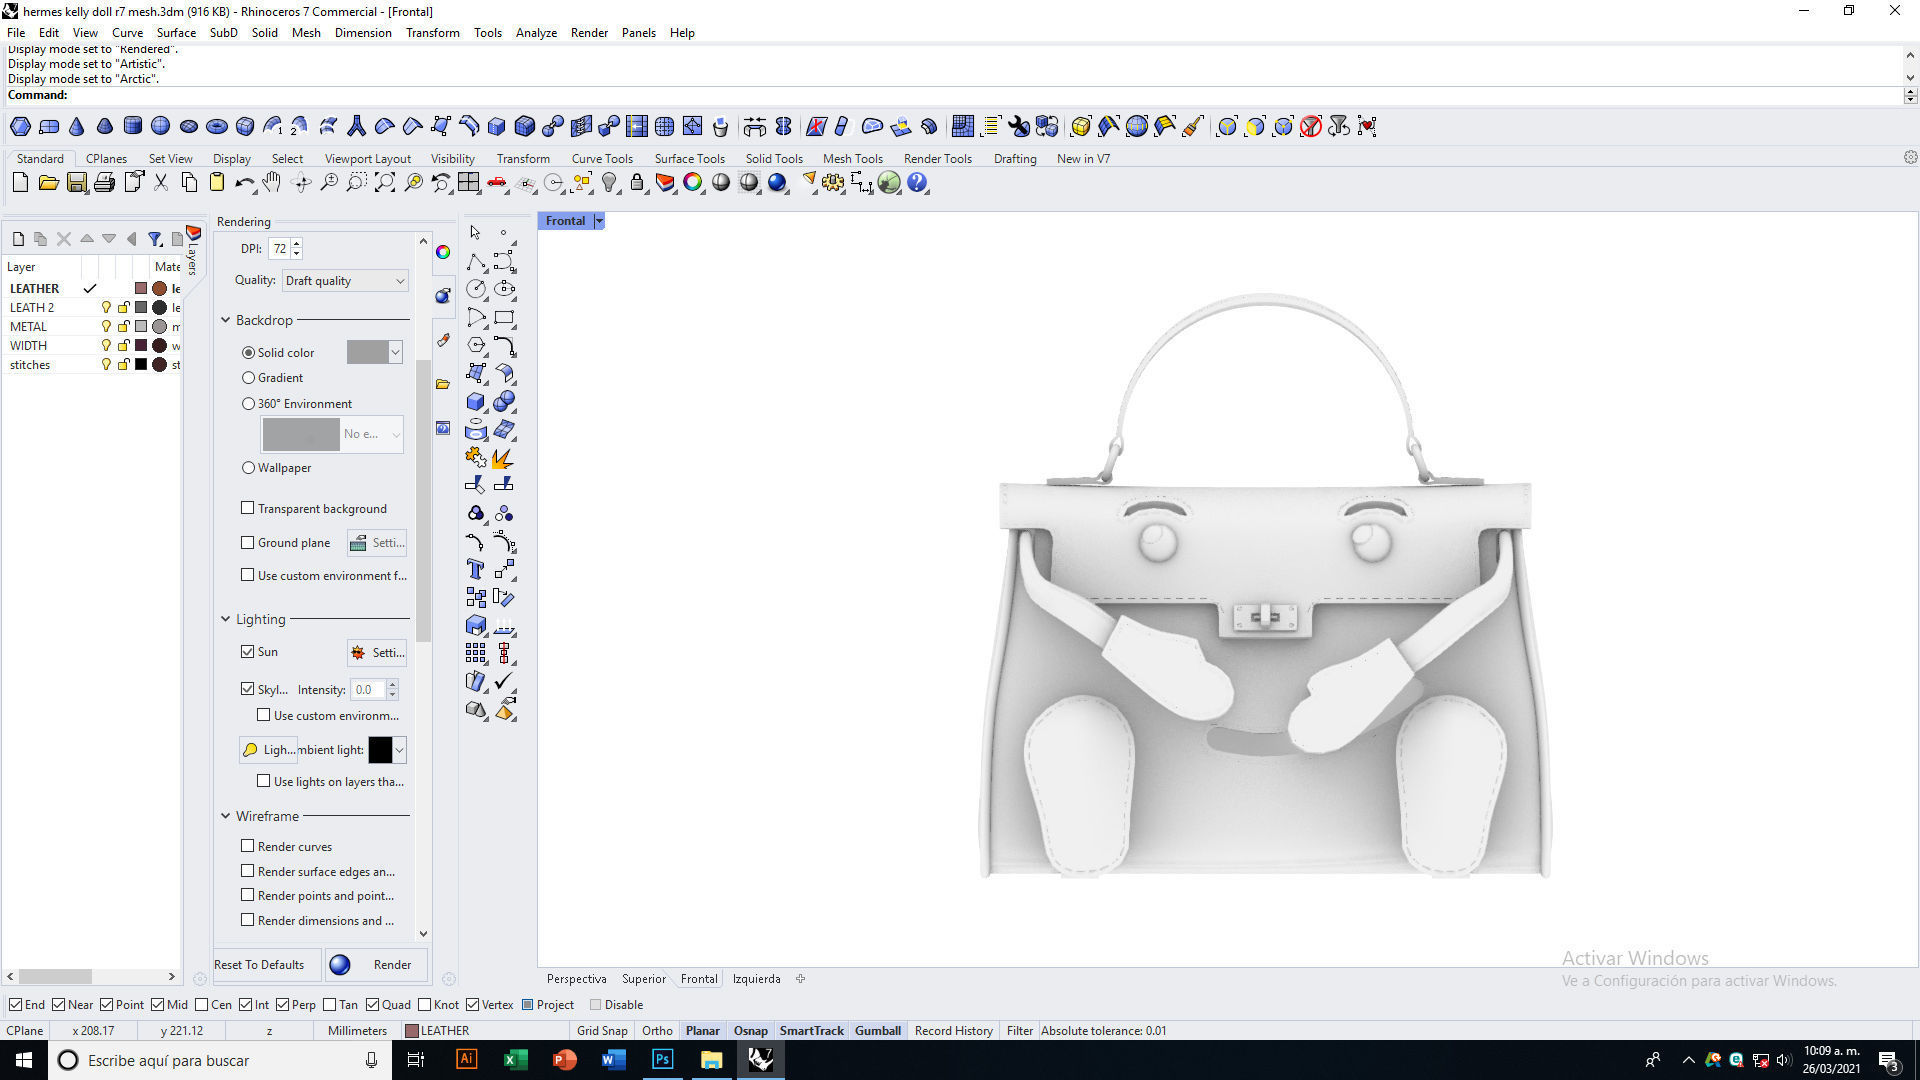This screenshot has width=1920, height=1080.
Task: Open the Surface menu
Action: click(x=176, y=33)
